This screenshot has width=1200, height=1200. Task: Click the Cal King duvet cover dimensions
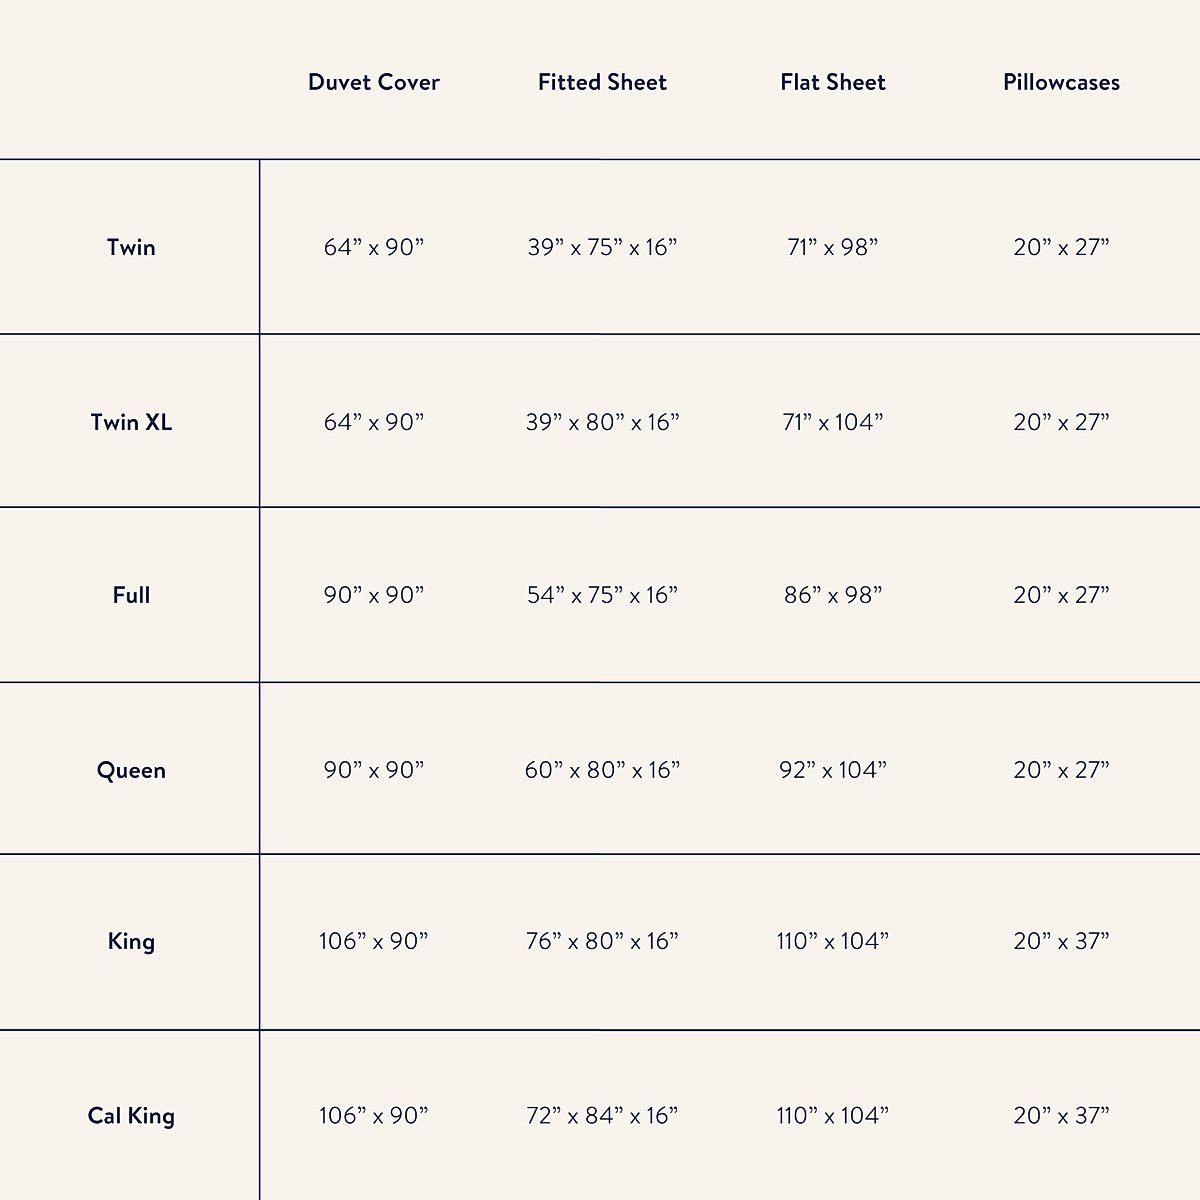374,1116
